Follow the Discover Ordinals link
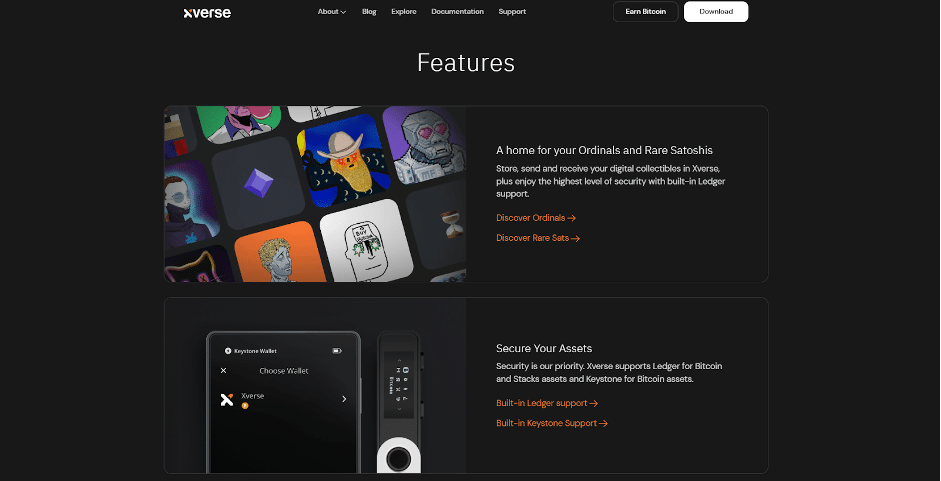Screen dimensions: 941x481 (536, 218)
